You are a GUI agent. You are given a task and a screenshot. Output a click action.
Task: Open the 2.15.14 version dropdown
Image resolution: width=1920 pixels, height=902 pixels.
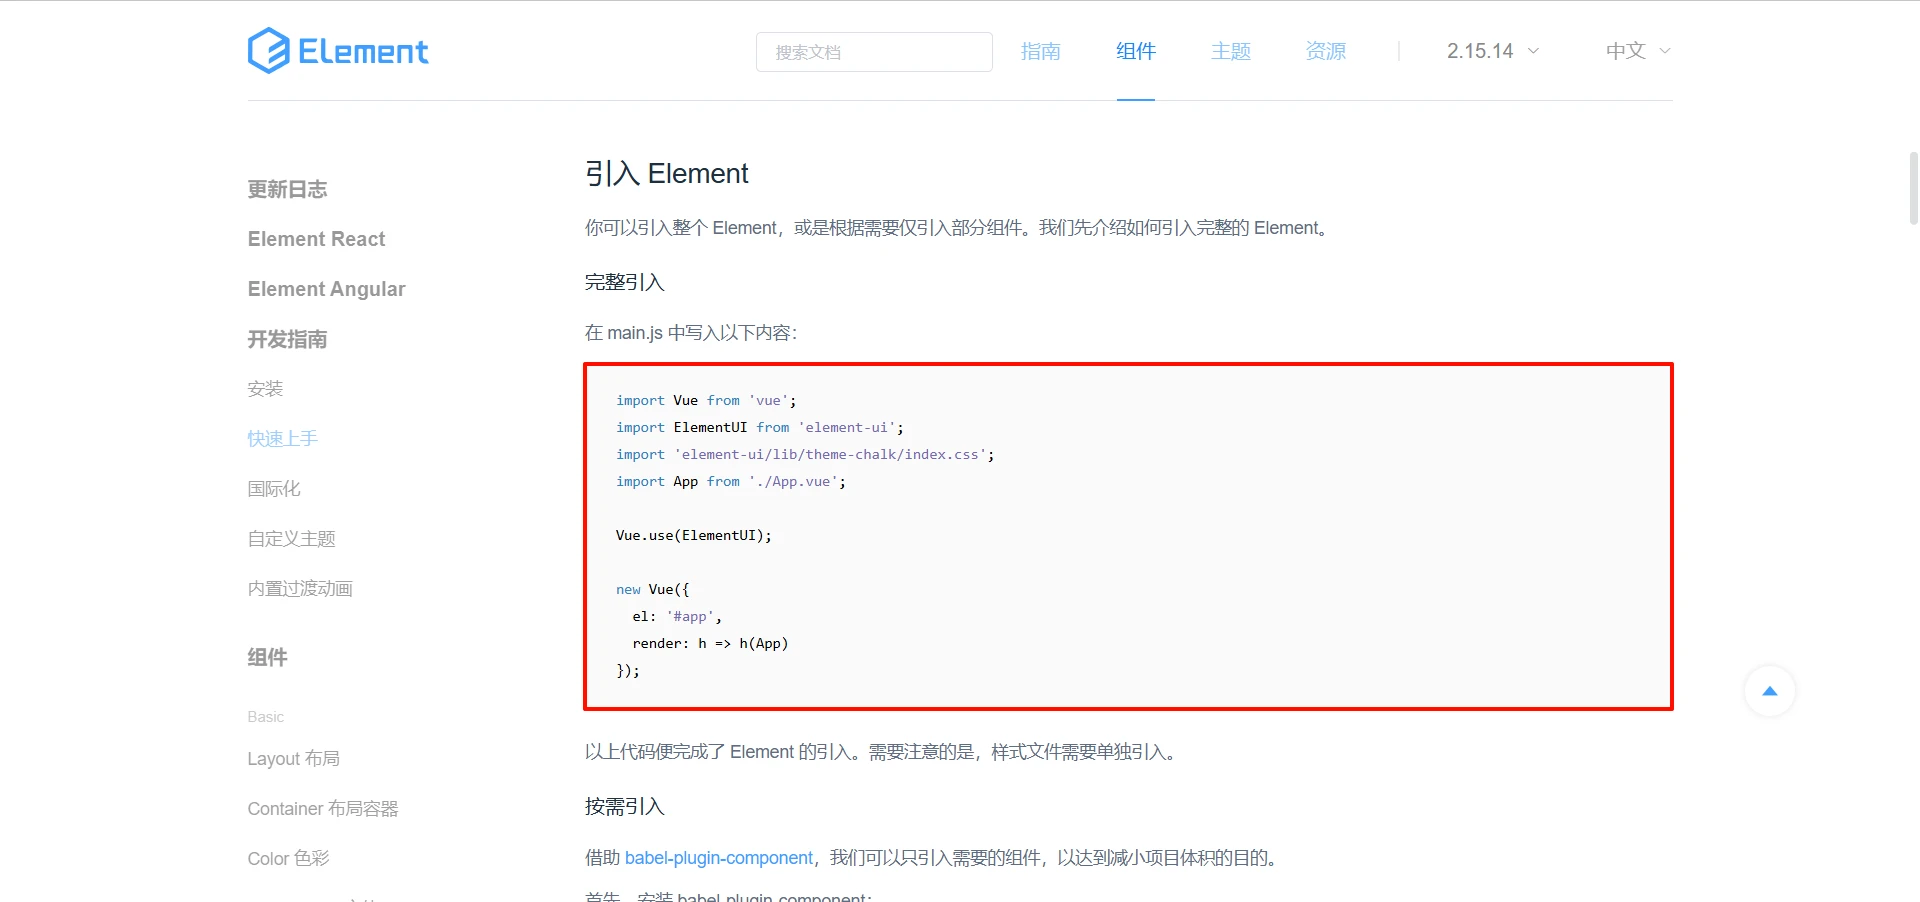[x=1492, y=51]
